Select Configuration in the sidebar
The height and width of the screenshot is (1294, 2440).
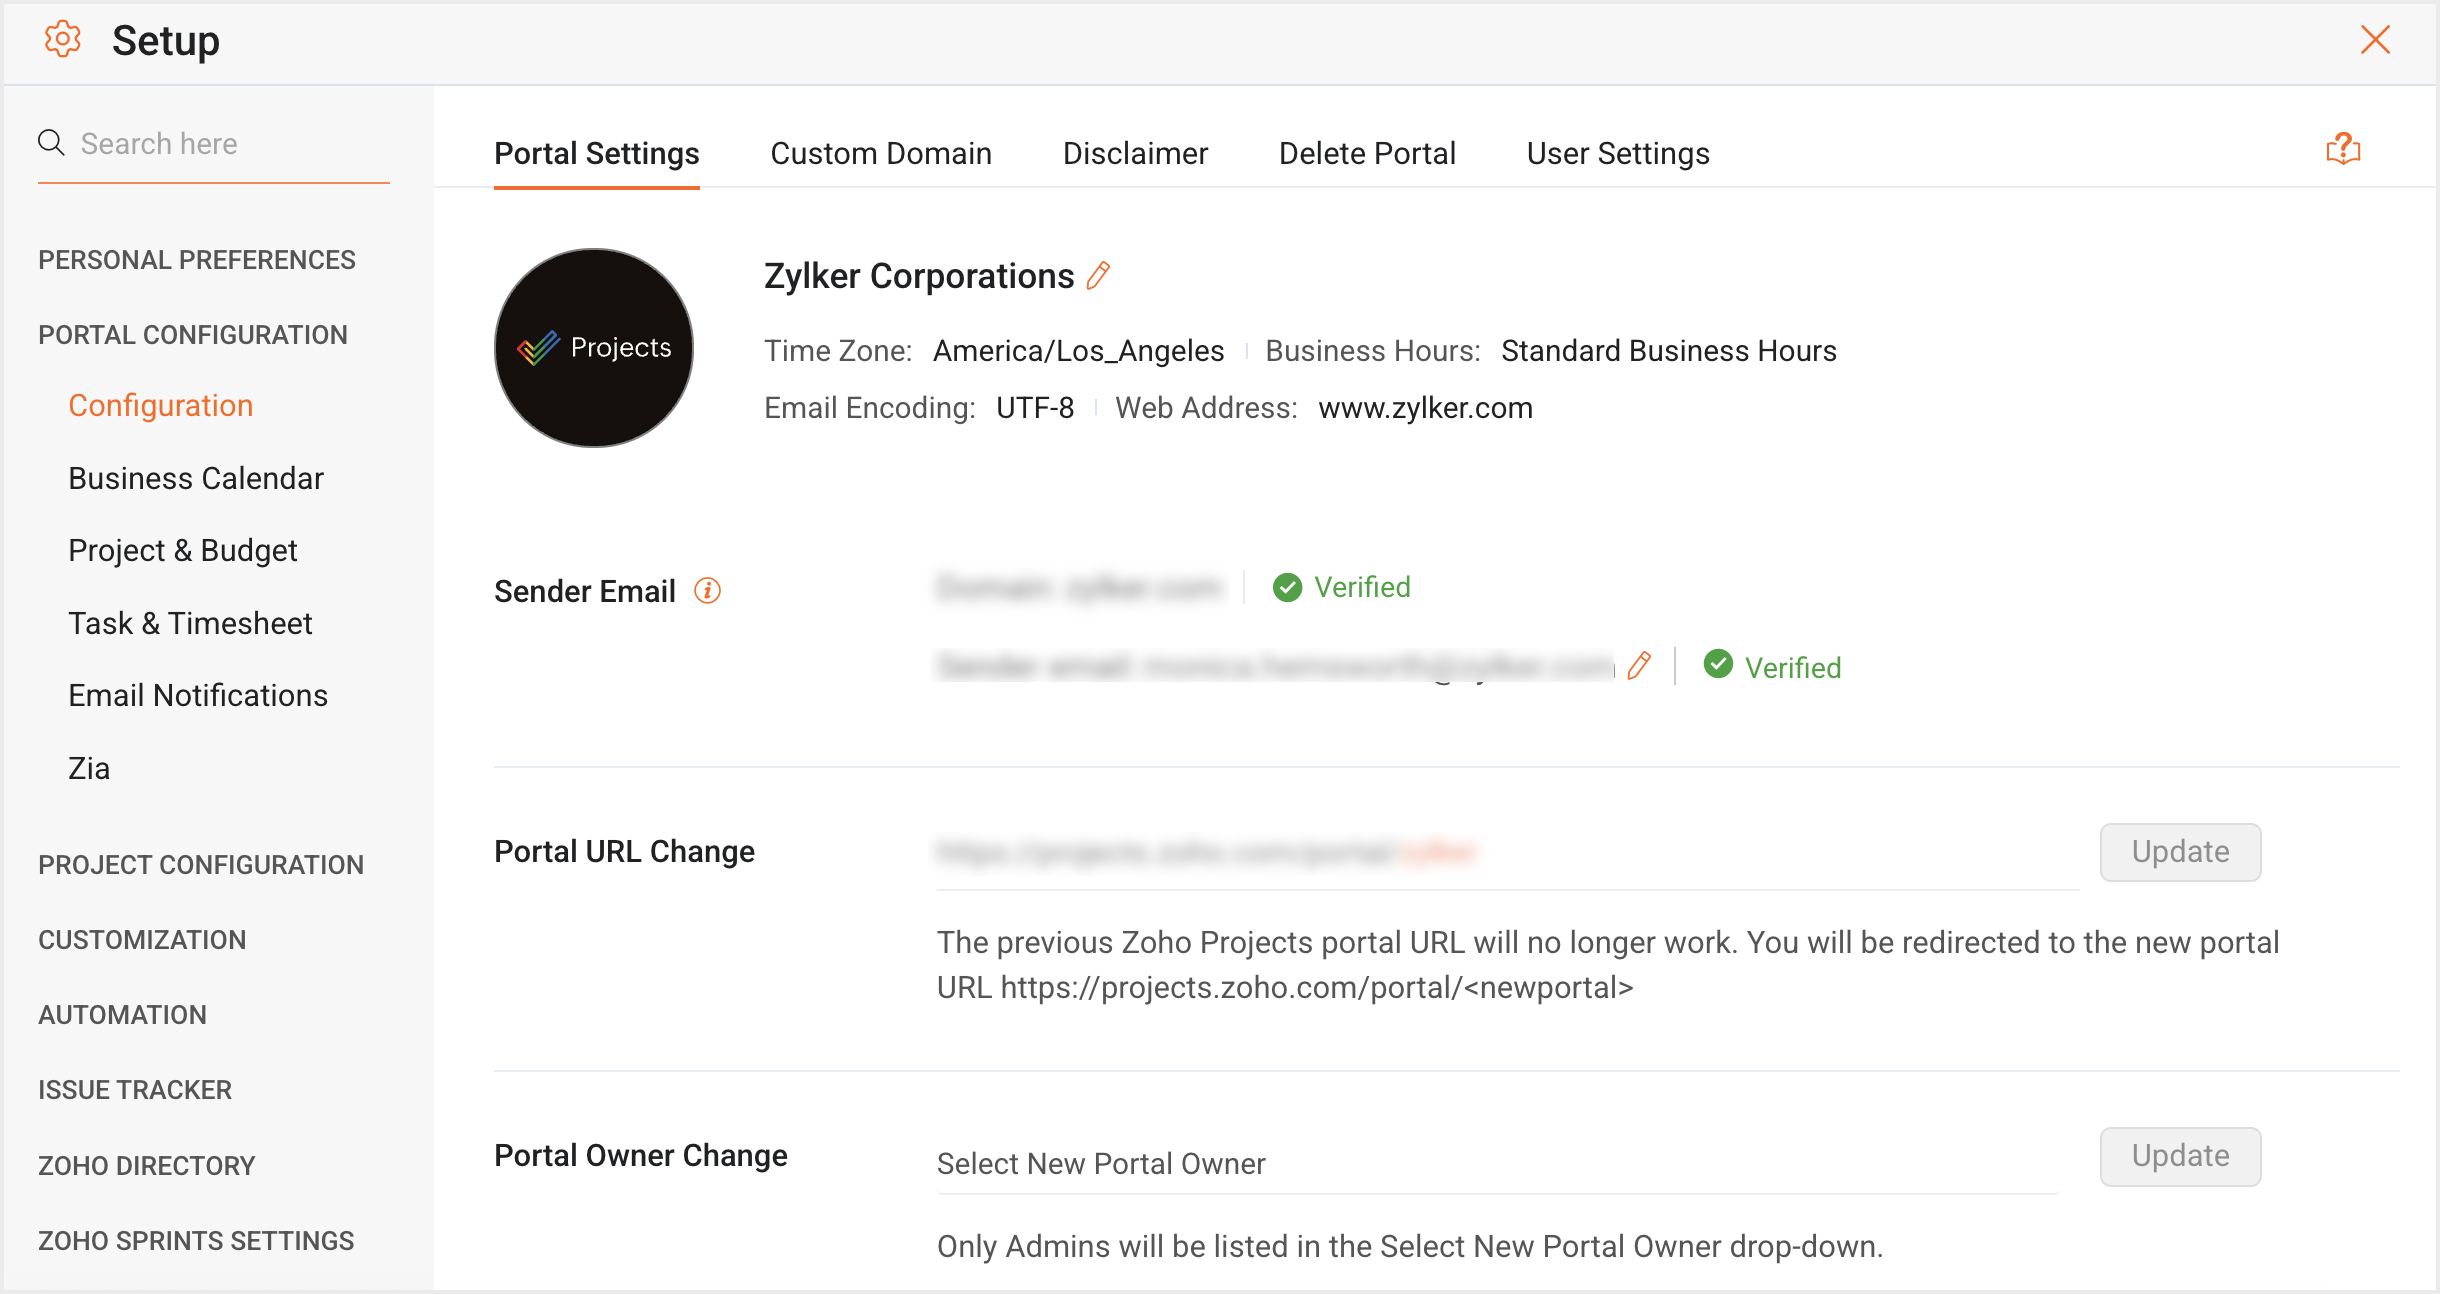pyautogui.click(x=160, y=405)
